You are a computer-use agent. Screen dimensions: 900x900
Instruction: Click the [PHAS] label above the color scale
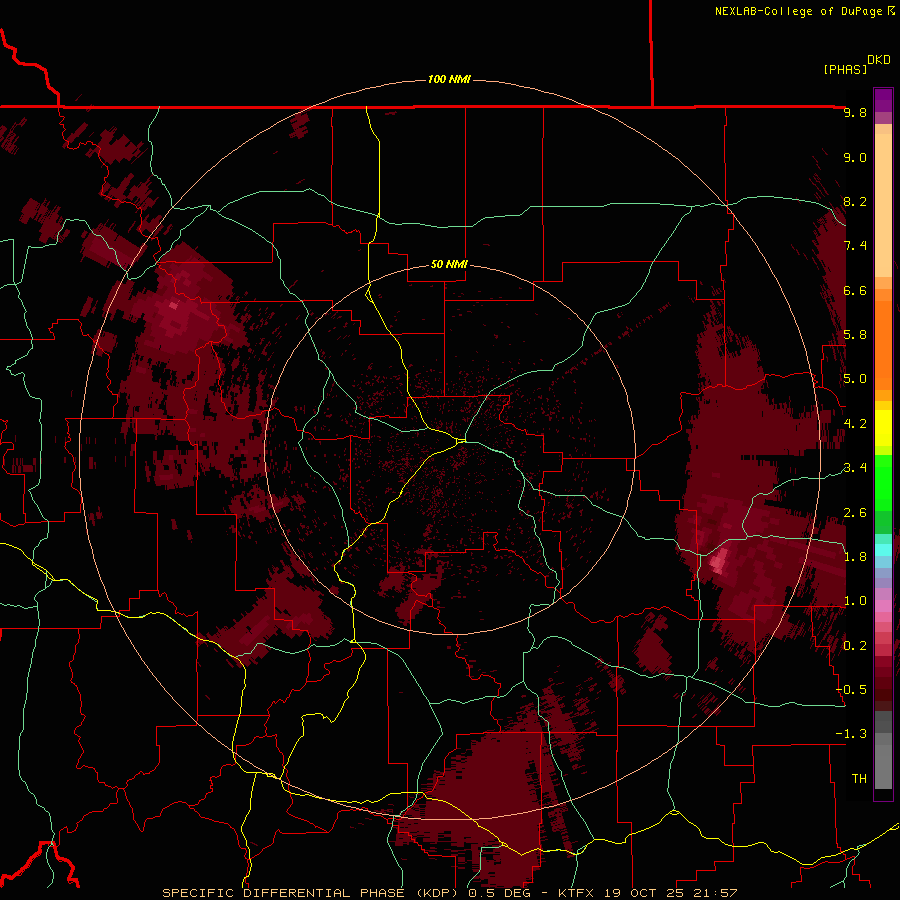tap(845, 69)
